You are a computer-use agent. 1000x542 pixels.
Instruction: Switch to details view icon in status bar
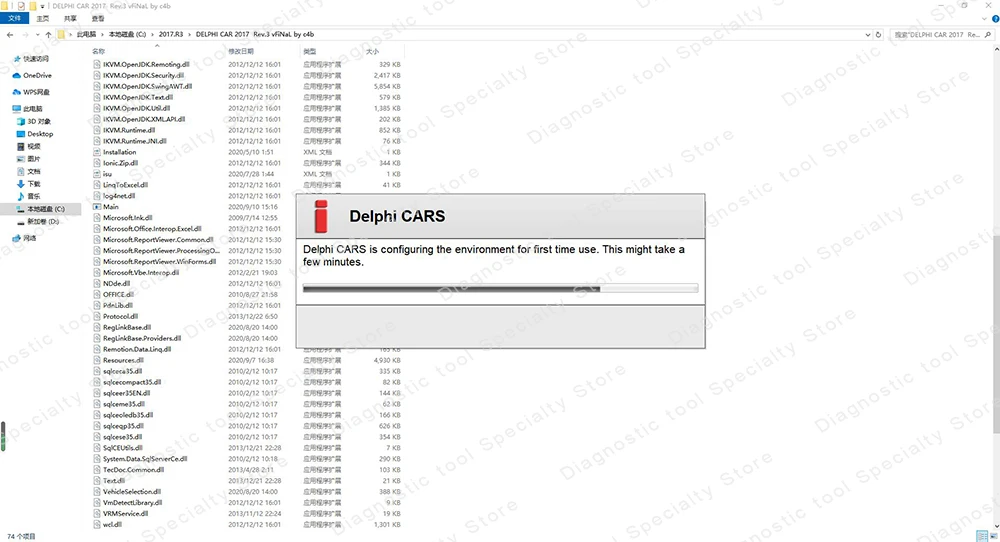982,536
